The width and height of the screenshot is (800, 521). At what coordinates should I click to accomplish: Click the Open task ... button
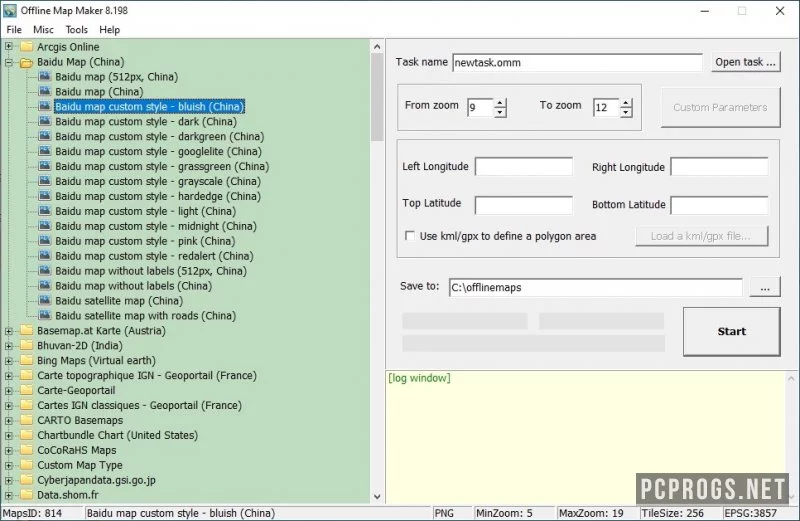click(745, 62)
